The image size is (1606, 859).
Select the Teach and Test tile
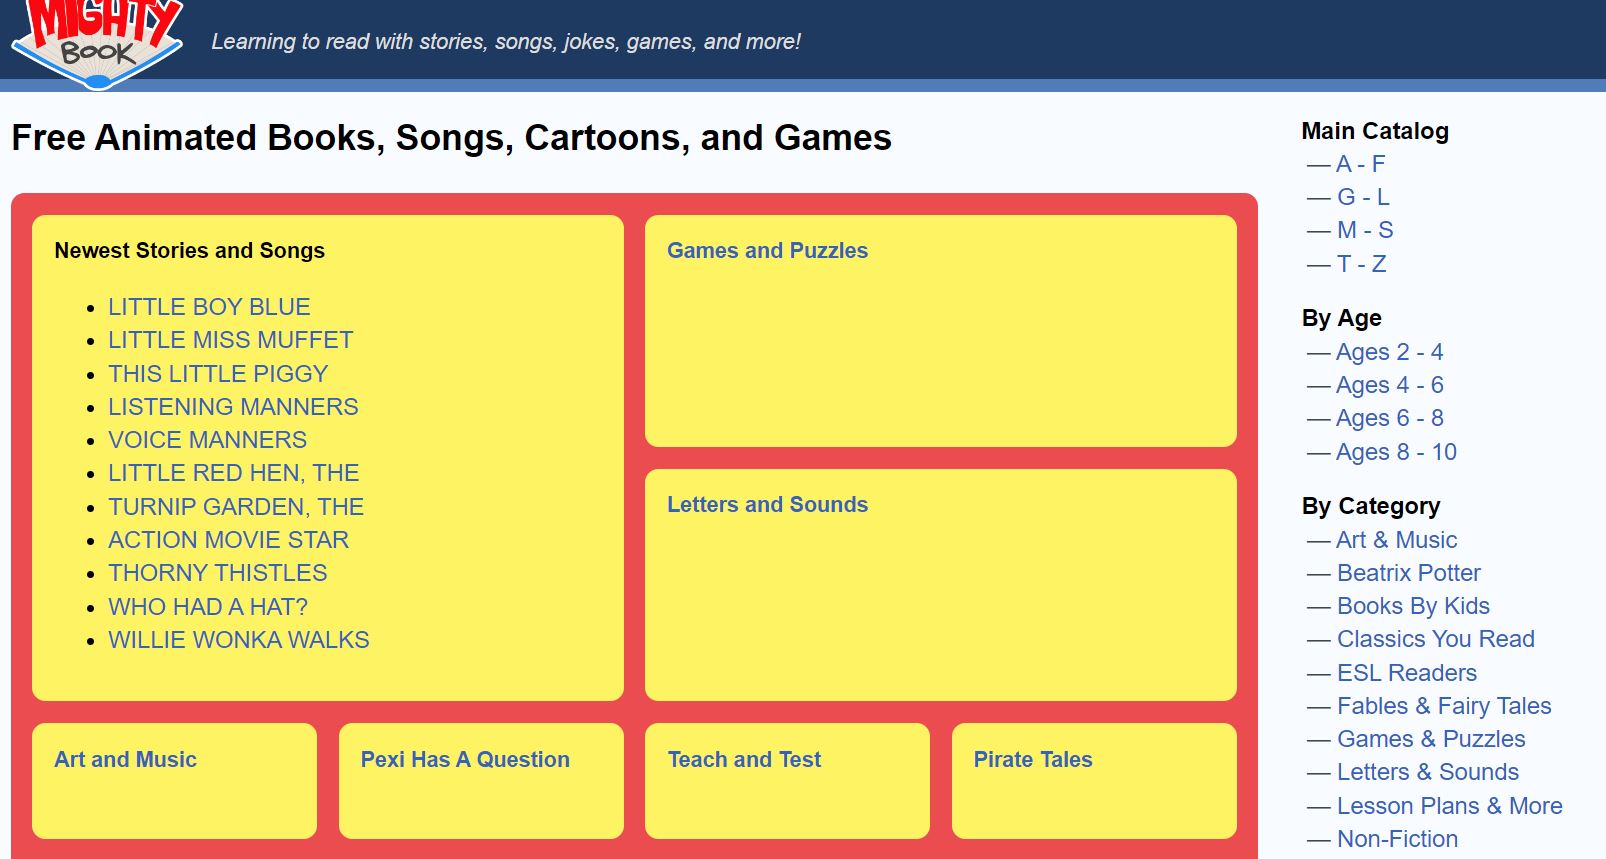[744, 760]
